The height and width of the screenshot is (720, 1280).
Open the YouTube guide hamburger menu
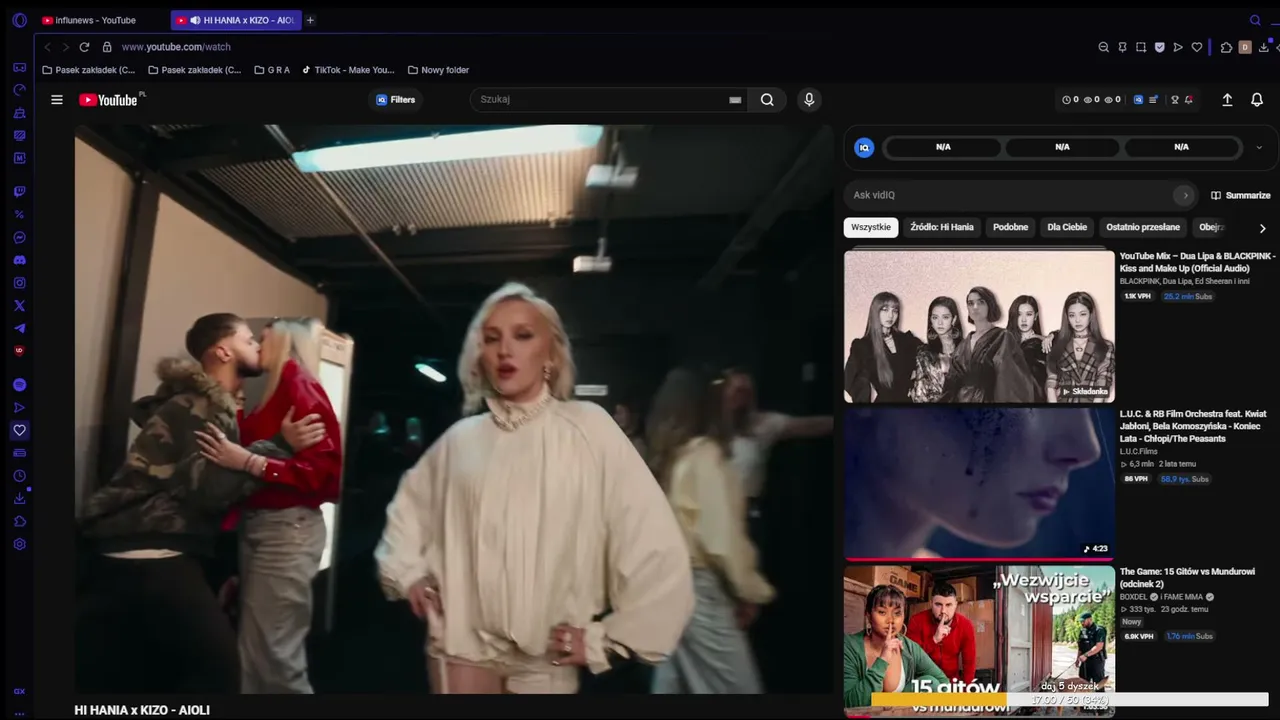(57, 100)
